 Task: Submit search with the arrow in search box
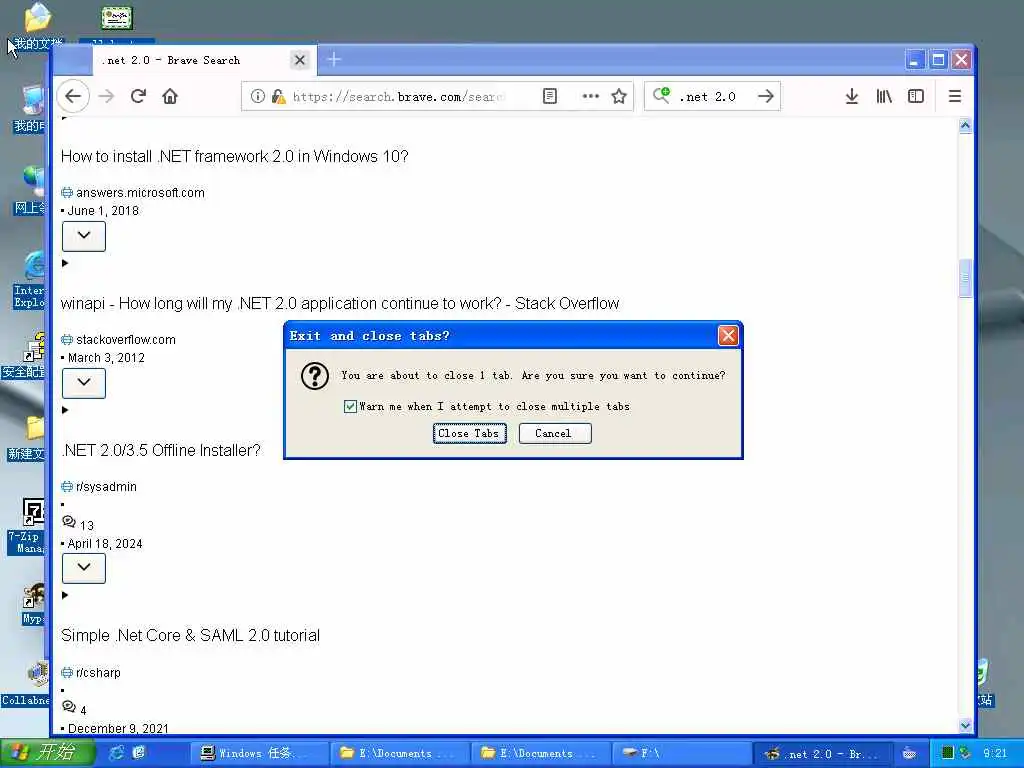coord(766,97)
